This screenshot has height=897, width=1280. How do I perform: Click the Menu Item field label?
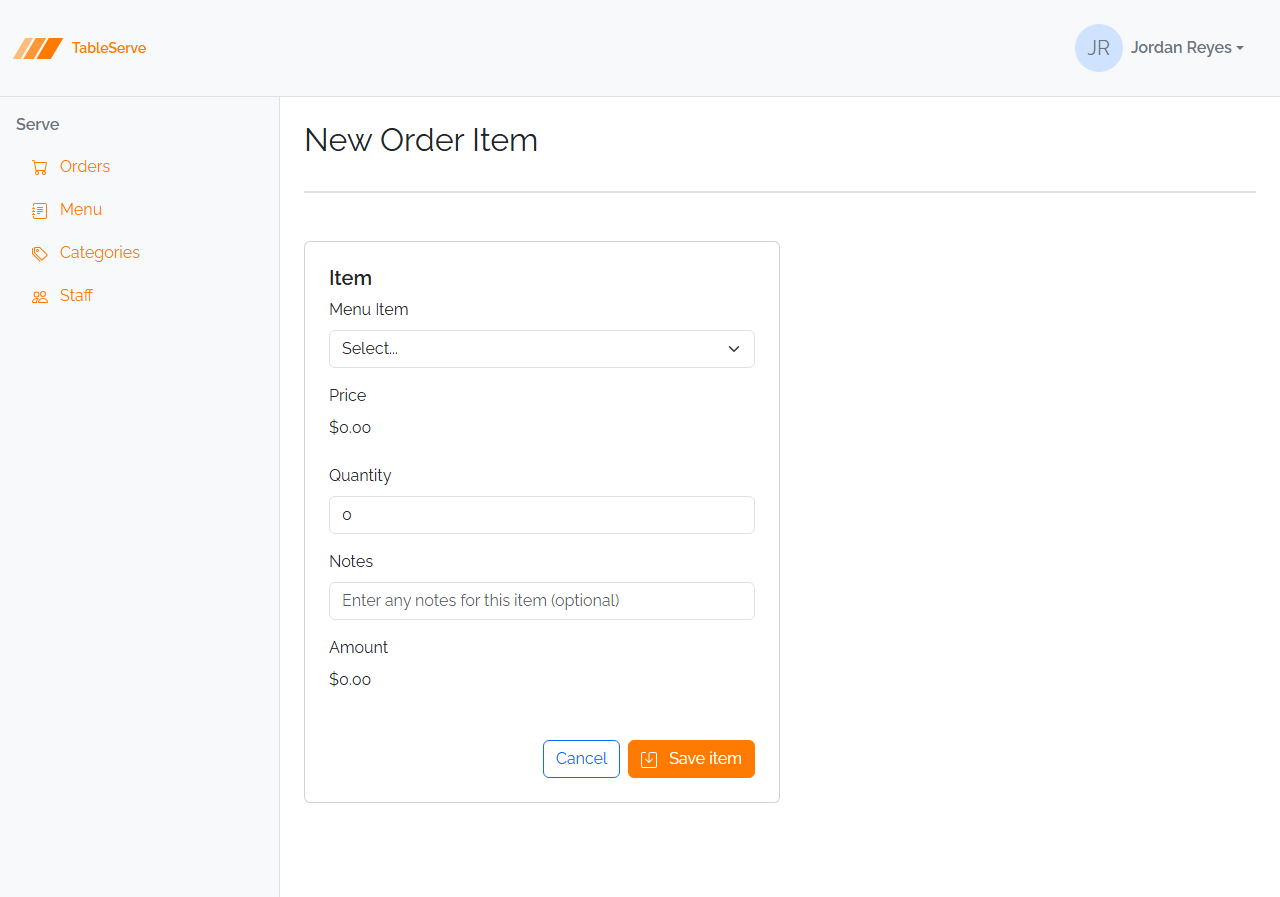[x=369, y=310]
